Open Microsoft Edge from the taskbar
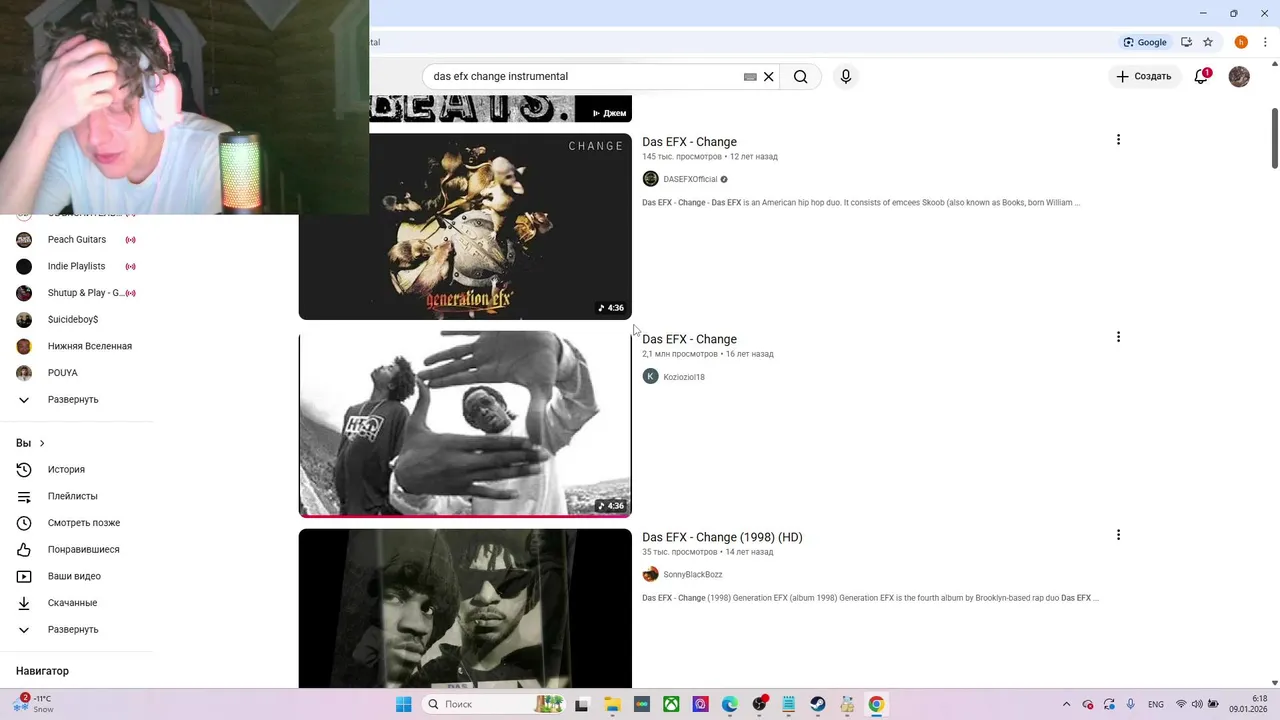The image size is (1280, 720). click(730, 704)
